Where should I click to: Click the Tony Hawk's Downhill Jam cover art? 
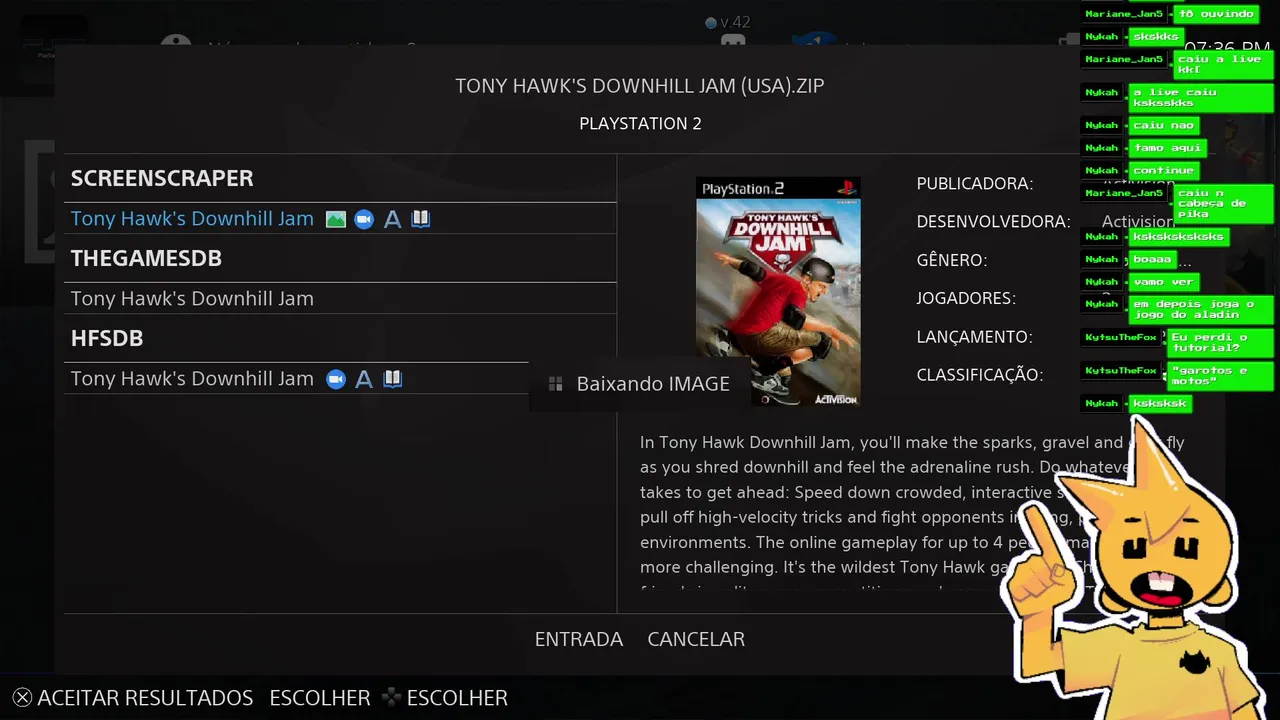(x=778, y=292)
